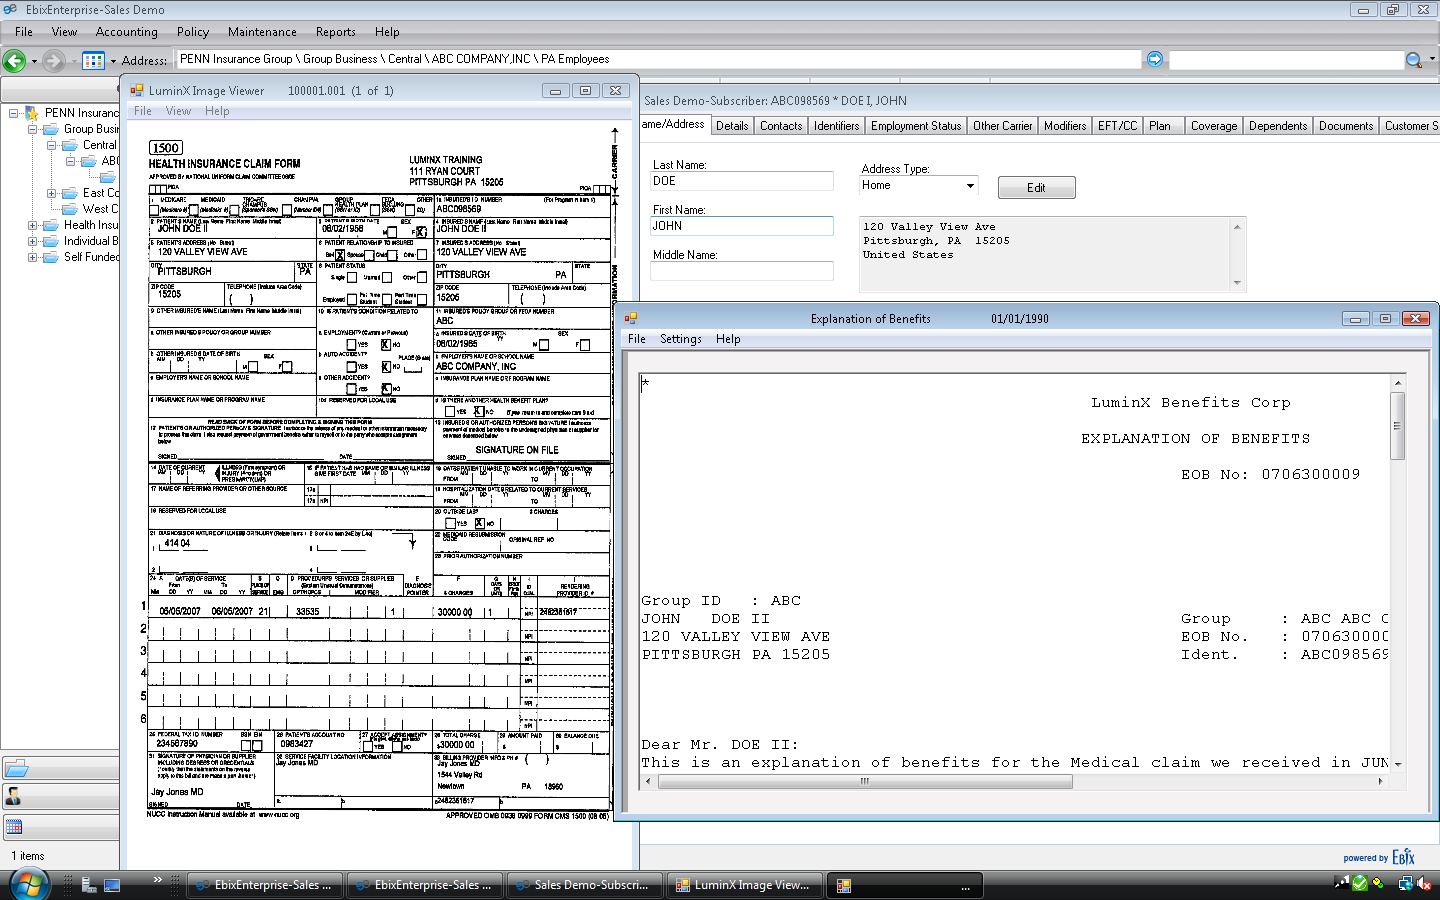1440x900 pixels.
Task: Open the Policy menu
Action: coord(193,32)
